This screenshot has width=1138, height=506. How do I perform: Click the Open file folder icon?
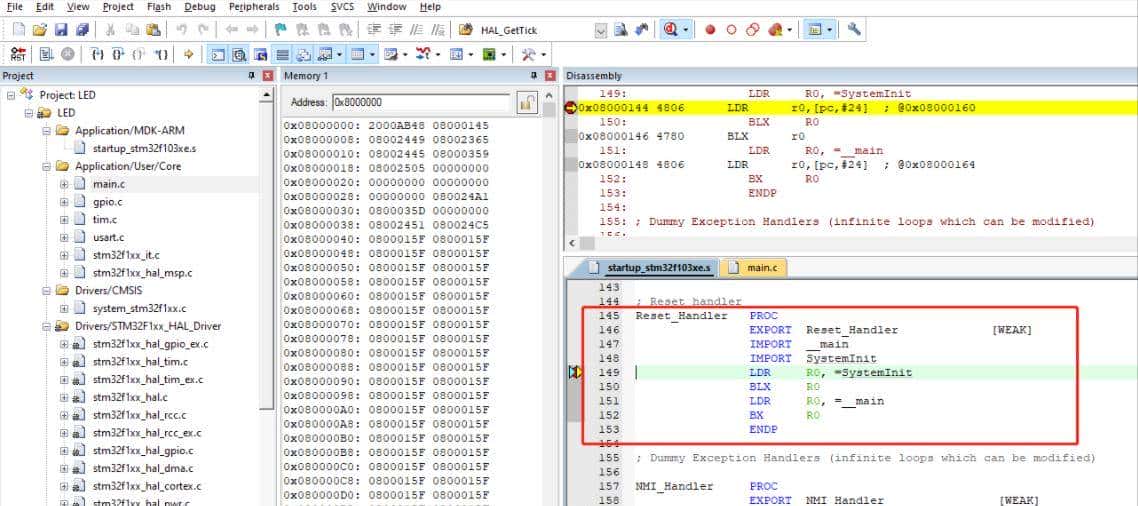point(40,30)
